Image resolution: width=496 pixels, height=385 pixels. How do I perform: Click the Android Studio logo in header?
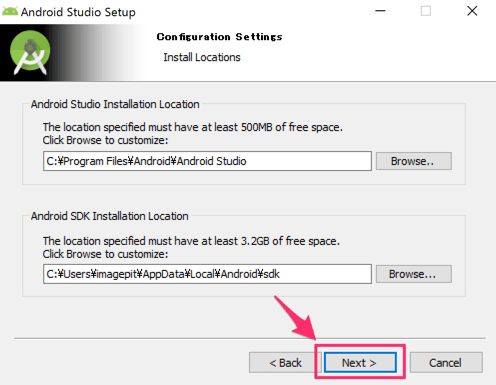coord(30,52)
